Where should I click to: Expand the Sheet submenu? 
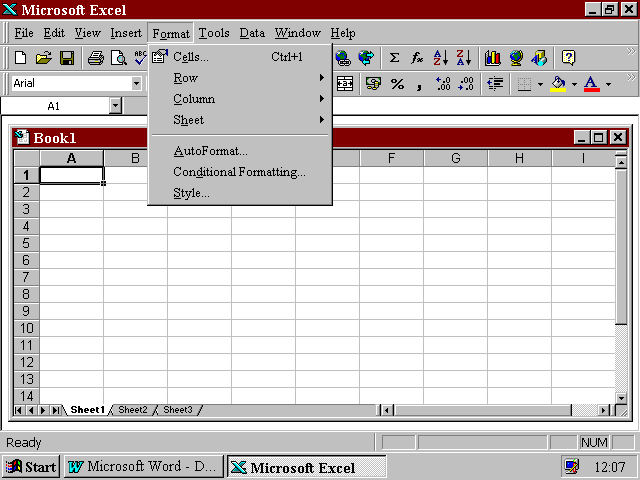point(240,120)
